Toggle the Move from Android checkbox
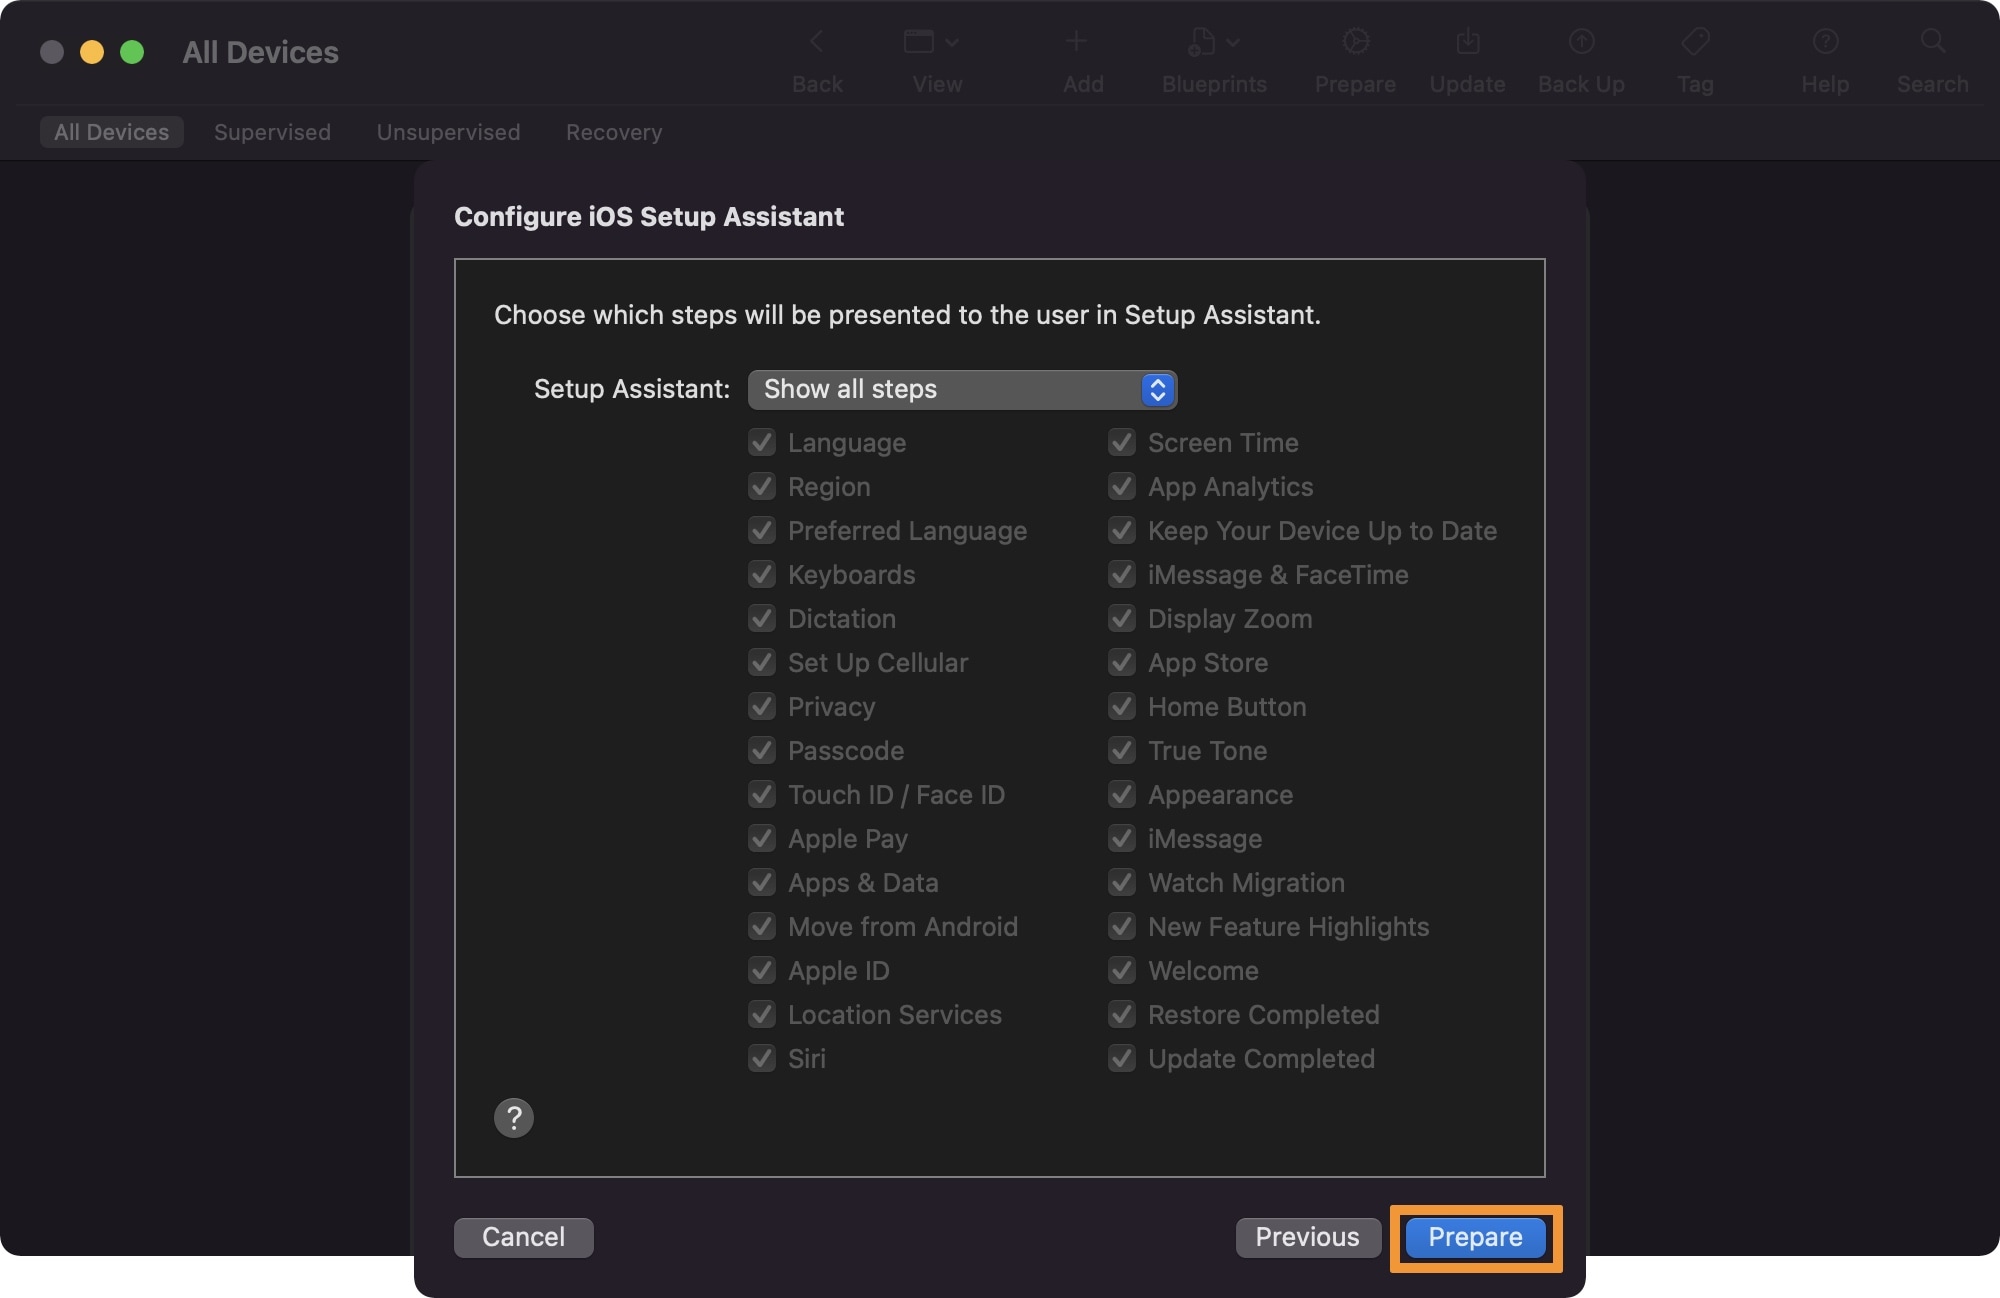 (762, 926)
